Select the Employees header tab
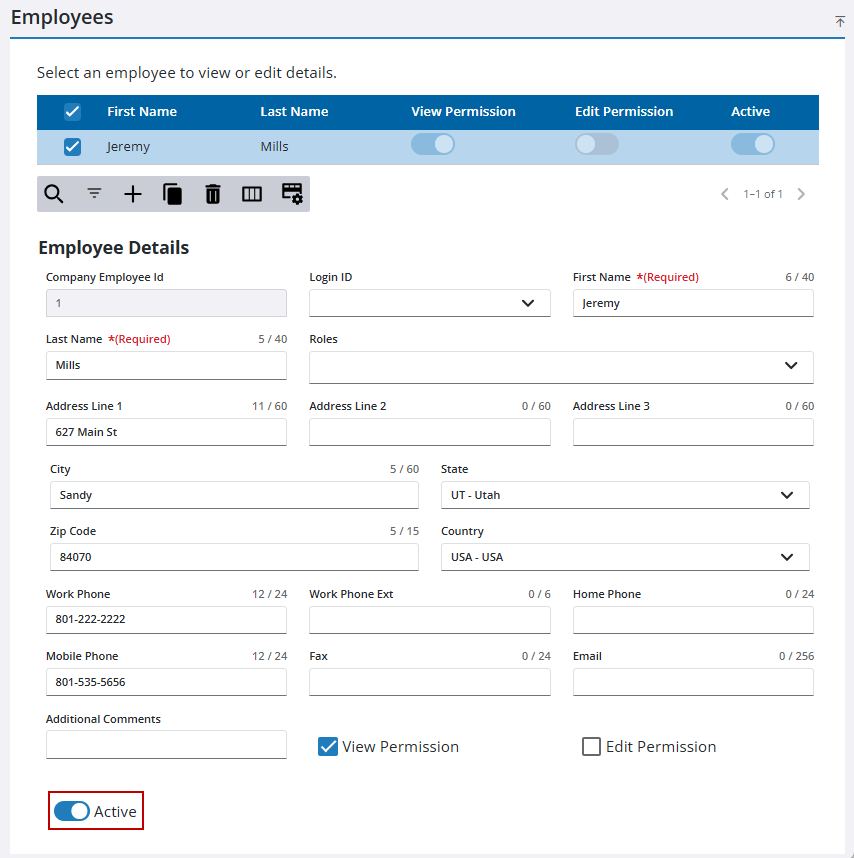Image resolution: width=854 pixels, height=858 pixels. 62,17
